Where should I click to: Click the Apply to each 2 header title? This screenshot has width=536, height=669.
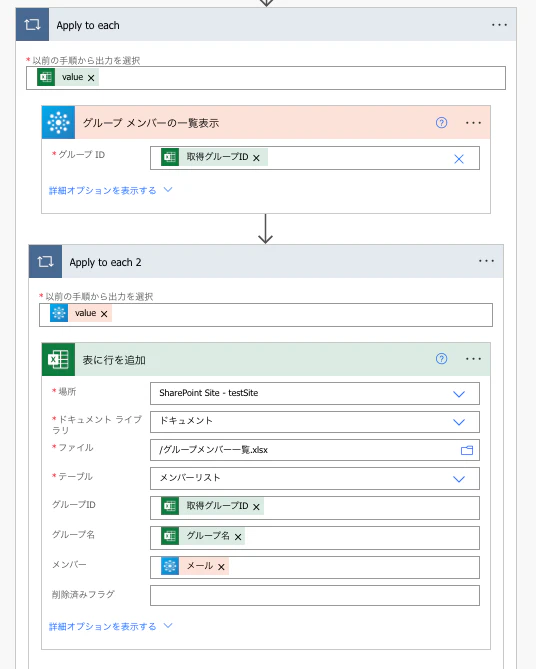(105, 262)
